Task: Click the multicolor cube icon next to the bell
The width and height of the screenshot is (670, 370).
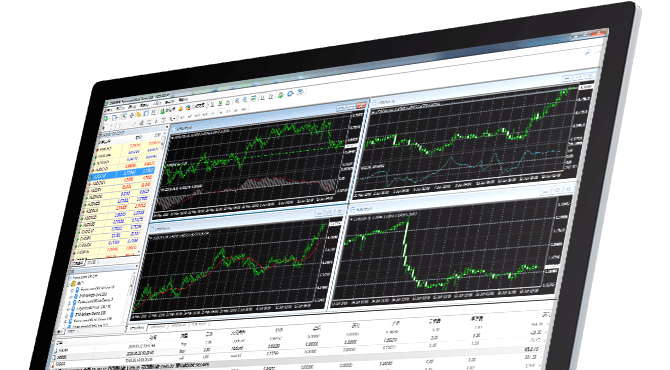Action: (x=188, y=108)
